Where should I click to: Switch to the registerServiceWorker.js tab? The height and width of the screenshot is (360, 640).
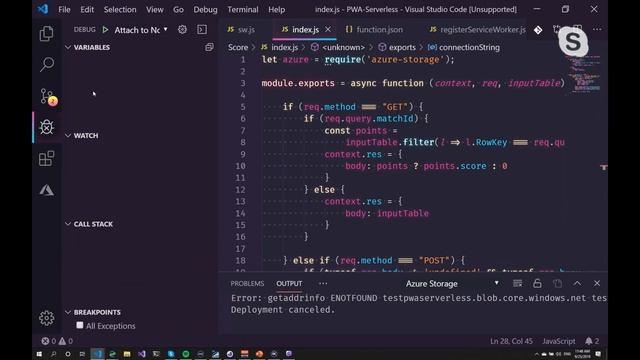[x=482, y=29]
